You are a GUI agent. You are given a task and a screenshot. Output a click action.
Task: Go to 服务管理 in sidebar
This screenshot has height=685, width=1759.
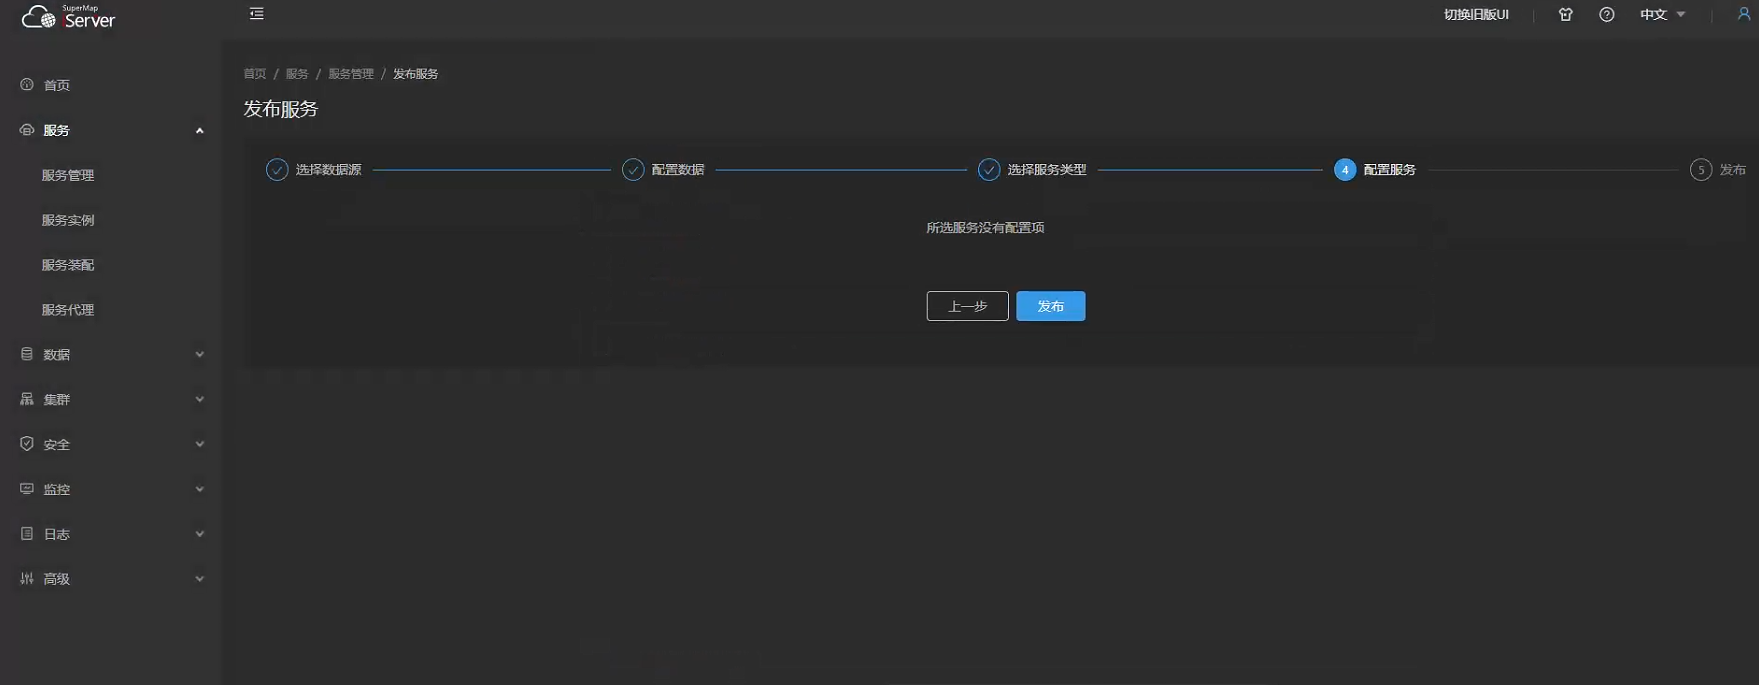coord(68,176)
